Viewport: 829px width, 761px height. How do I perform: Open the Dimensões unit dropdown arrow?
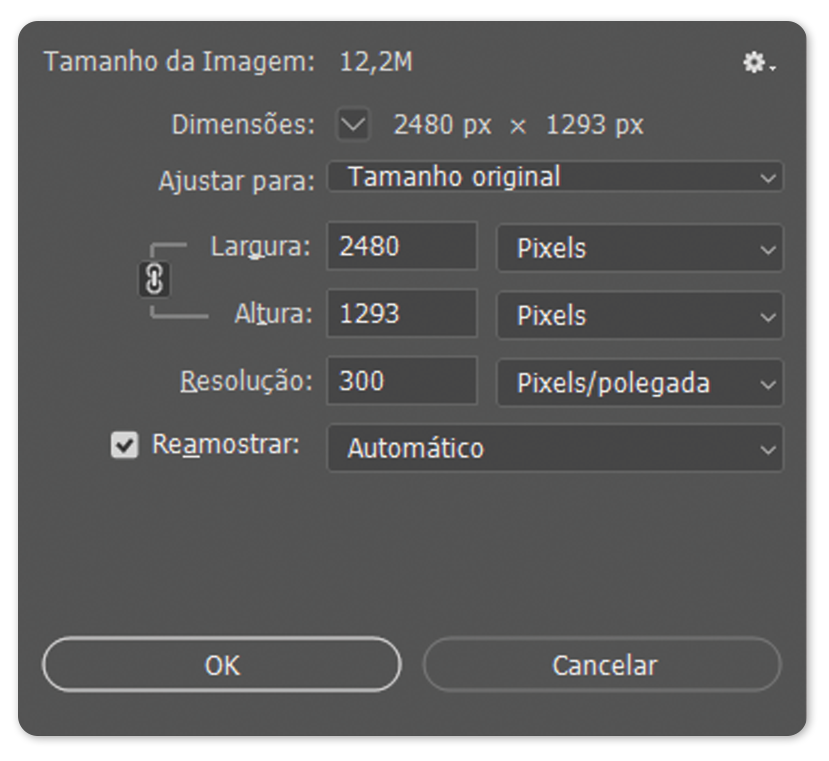click(353, 126)
